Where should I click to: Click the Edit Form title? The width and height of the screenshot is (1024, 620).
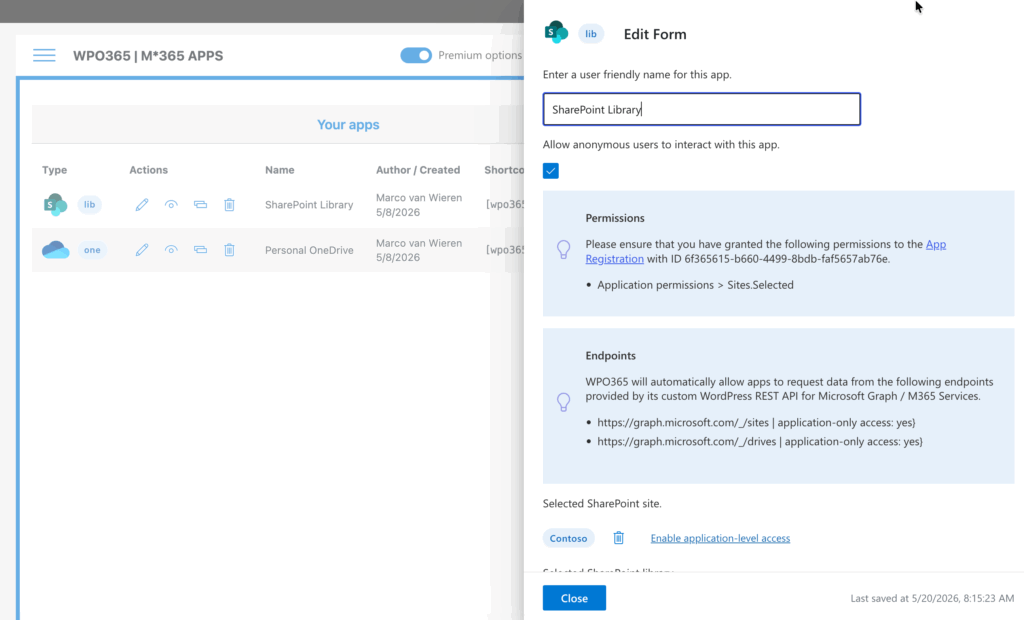click(655, 34)
